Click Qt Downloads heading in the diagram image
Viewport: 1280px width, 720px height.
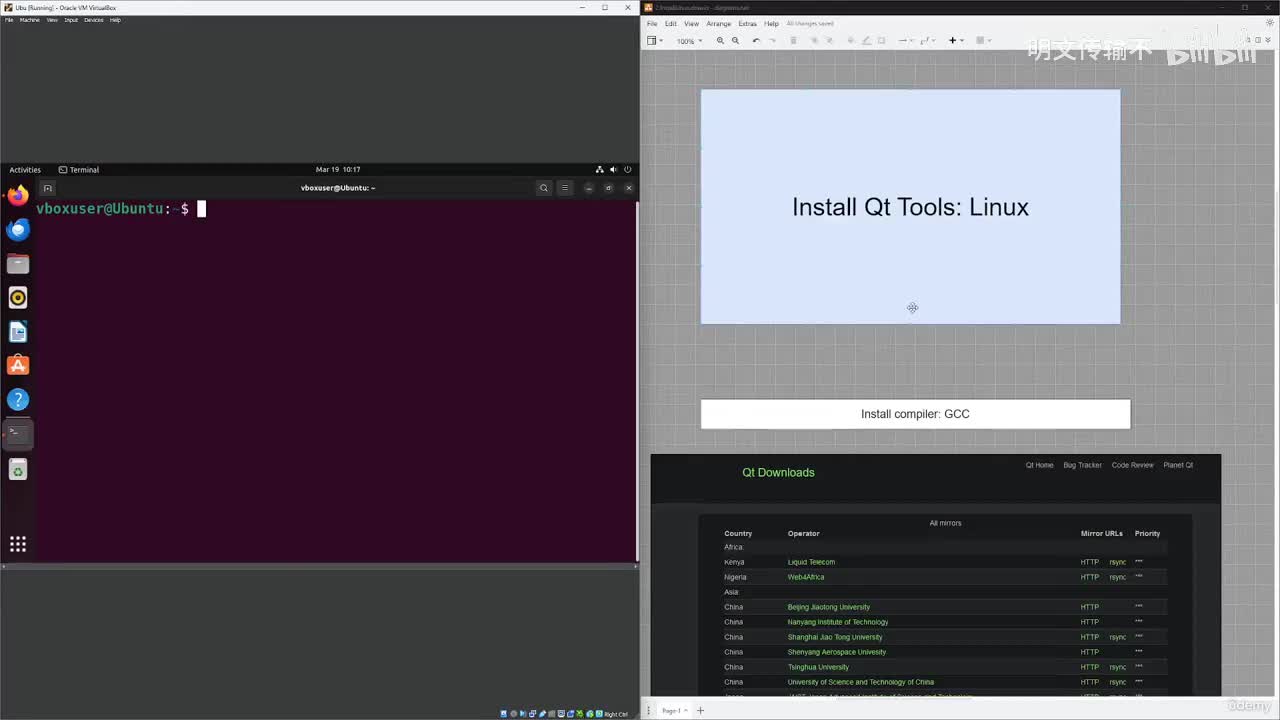(778, 473)
